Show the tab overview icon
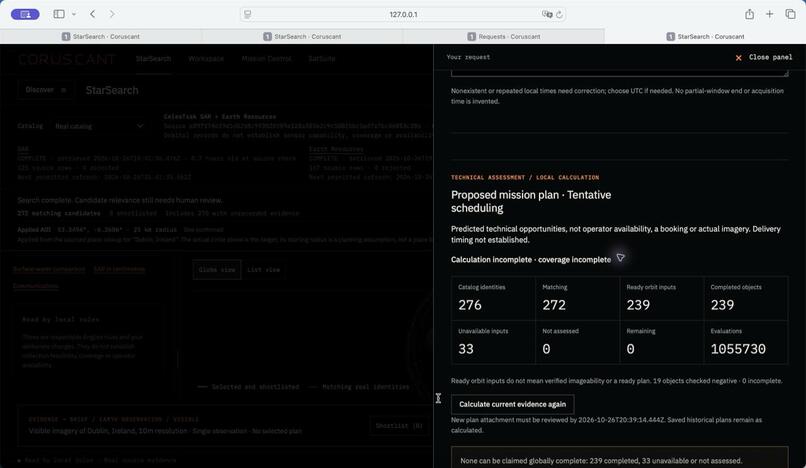Viewport: 806px width, 468px height. point(791,14)
